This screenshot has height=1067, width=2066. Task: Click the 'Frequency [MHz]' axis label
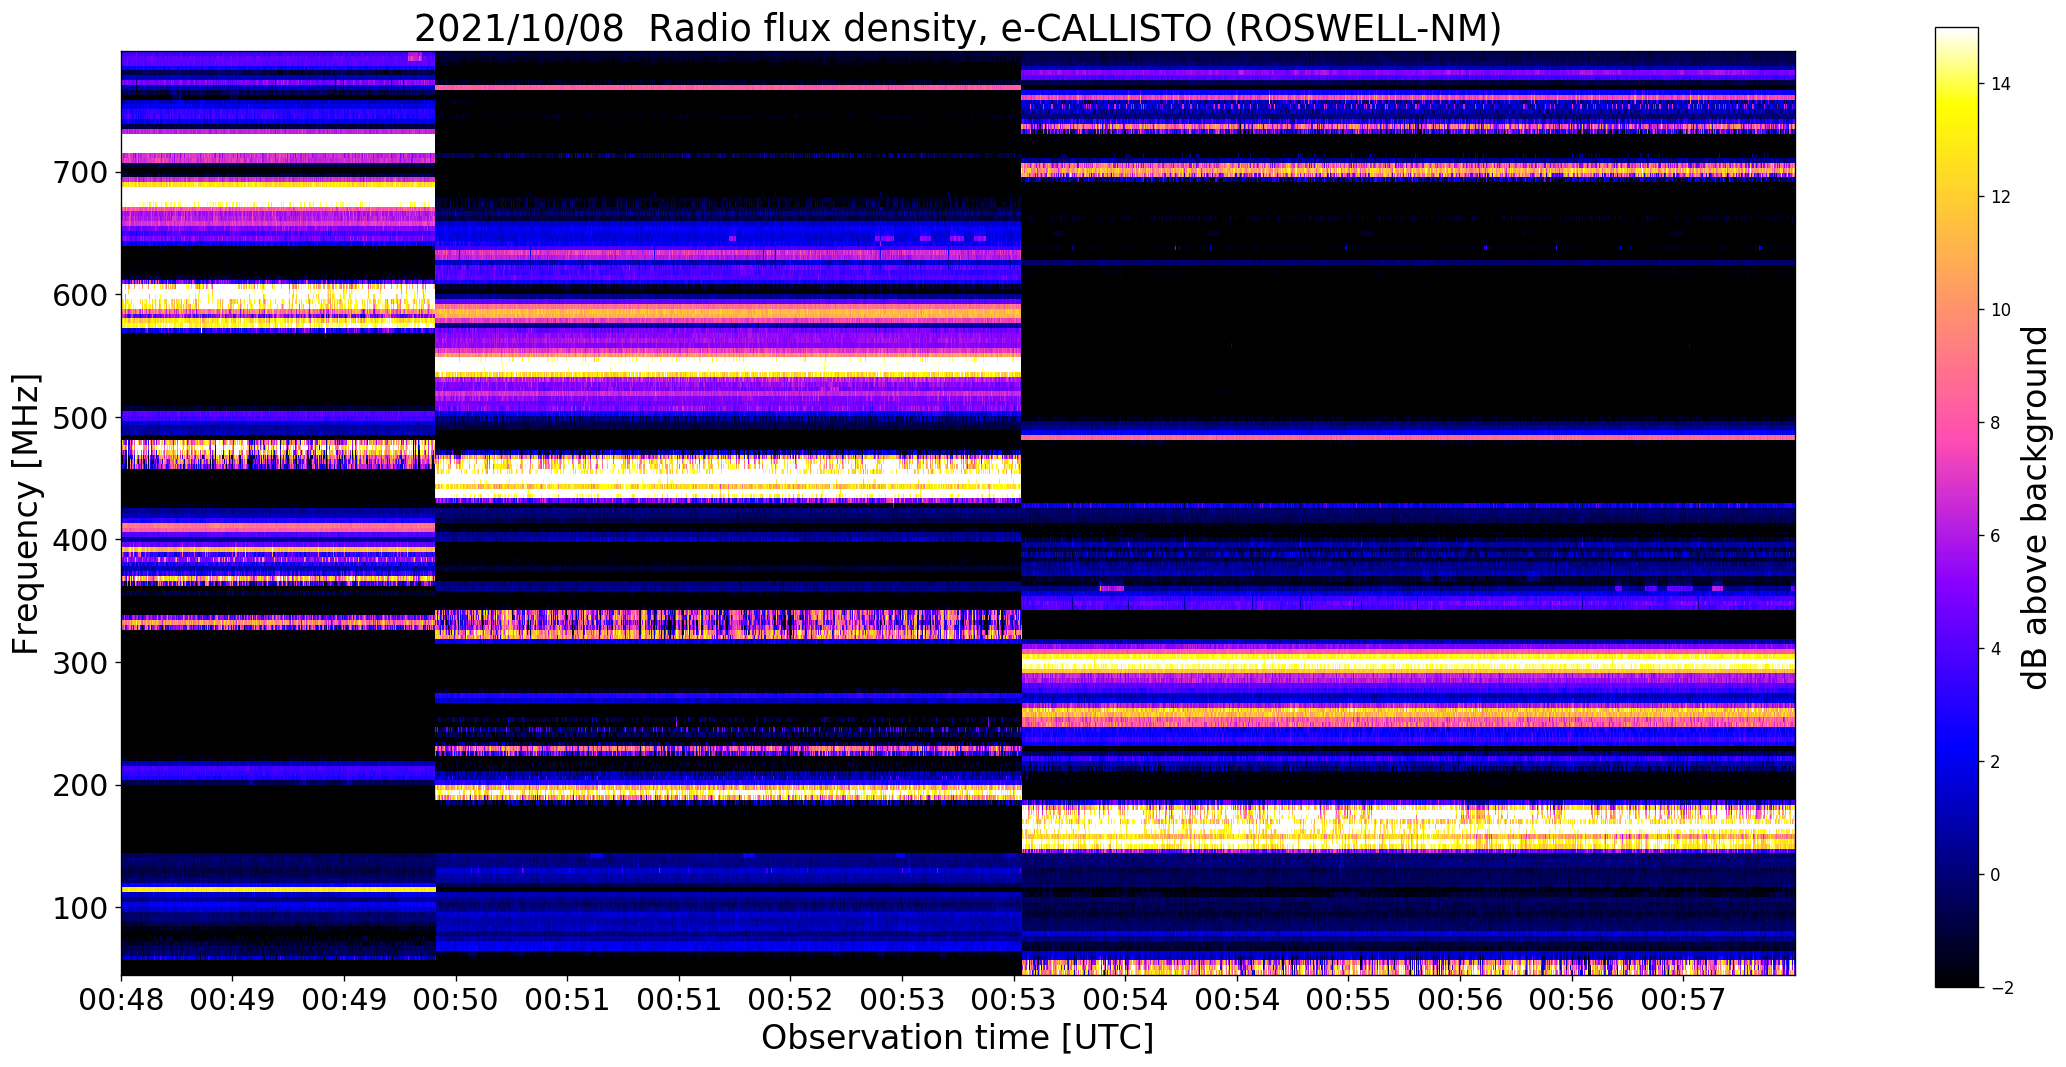tap(27, 514)
